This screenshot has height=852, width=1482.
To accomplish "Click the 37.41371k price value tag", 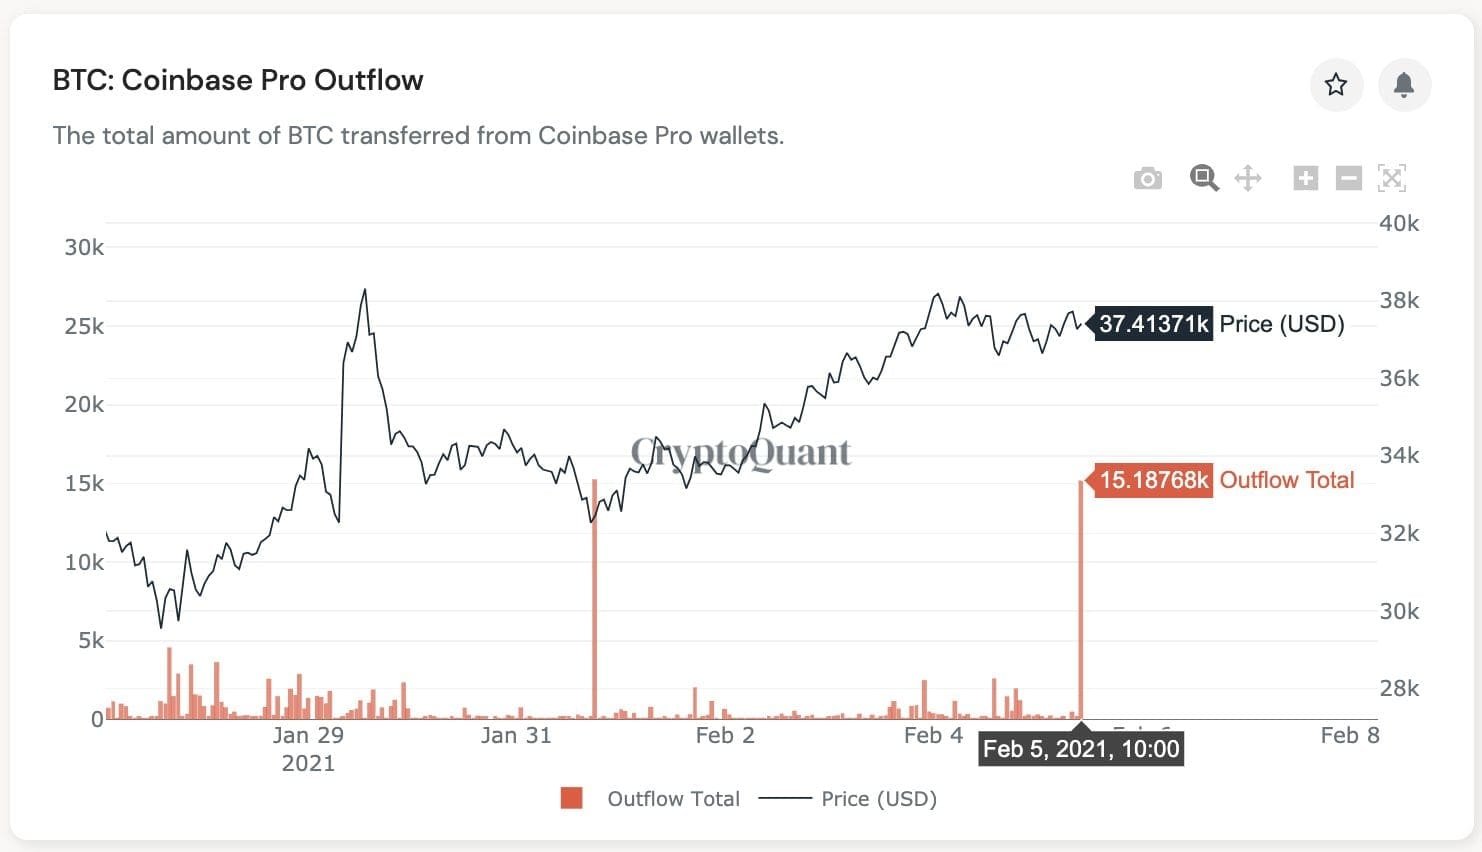I will click(1151, 324).
